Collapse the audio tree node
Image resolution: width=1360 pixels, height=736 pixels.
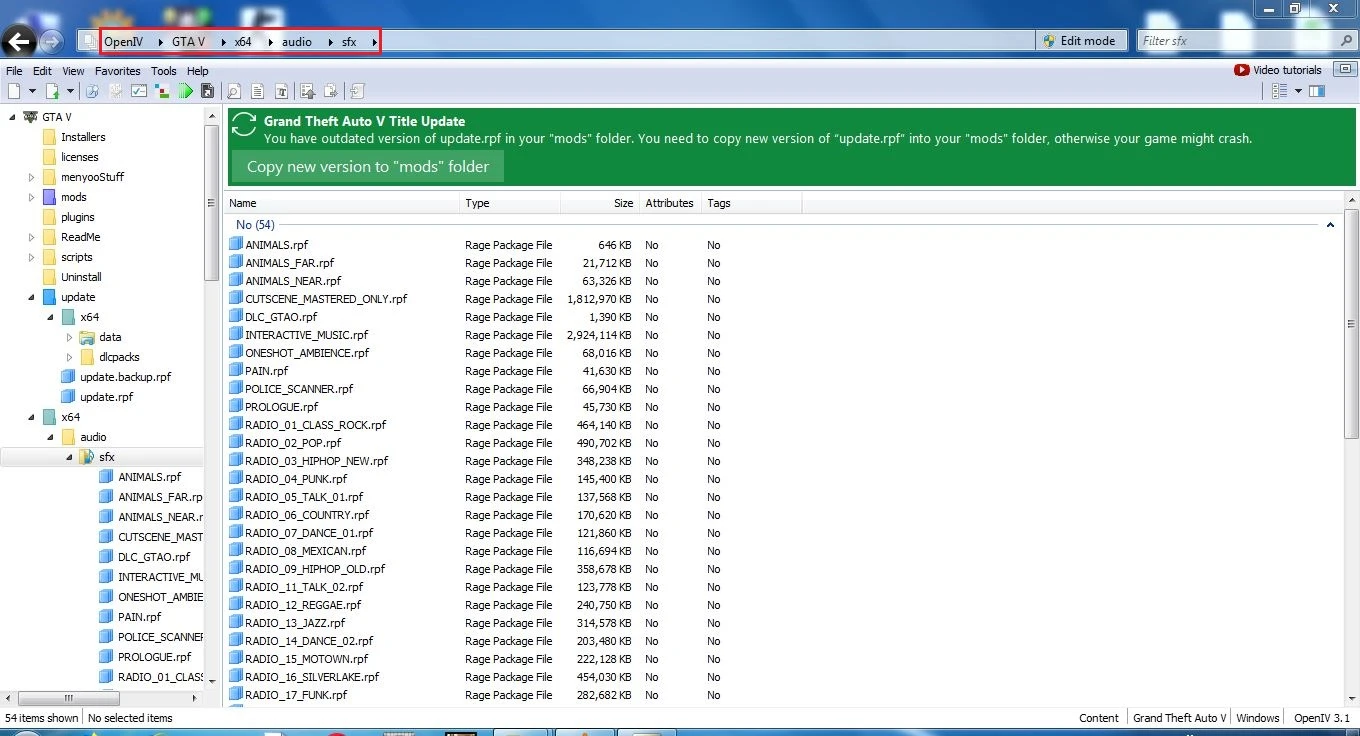[50, 437]
